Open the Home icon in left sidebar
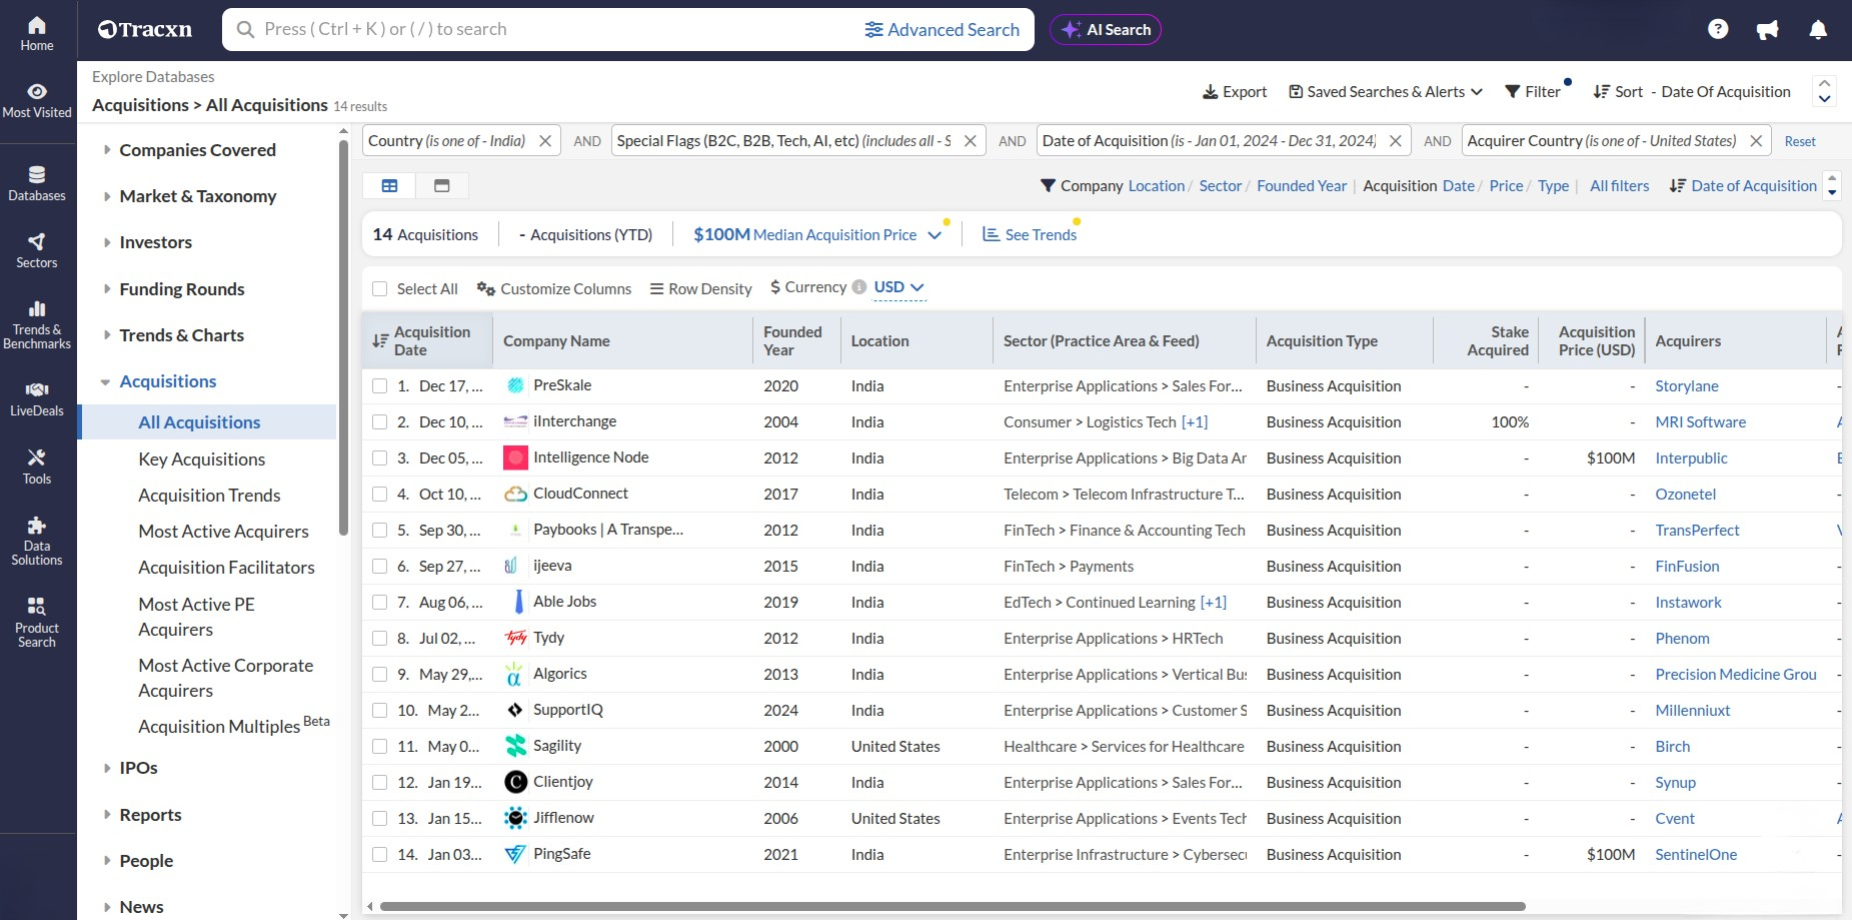 (37, 29)
